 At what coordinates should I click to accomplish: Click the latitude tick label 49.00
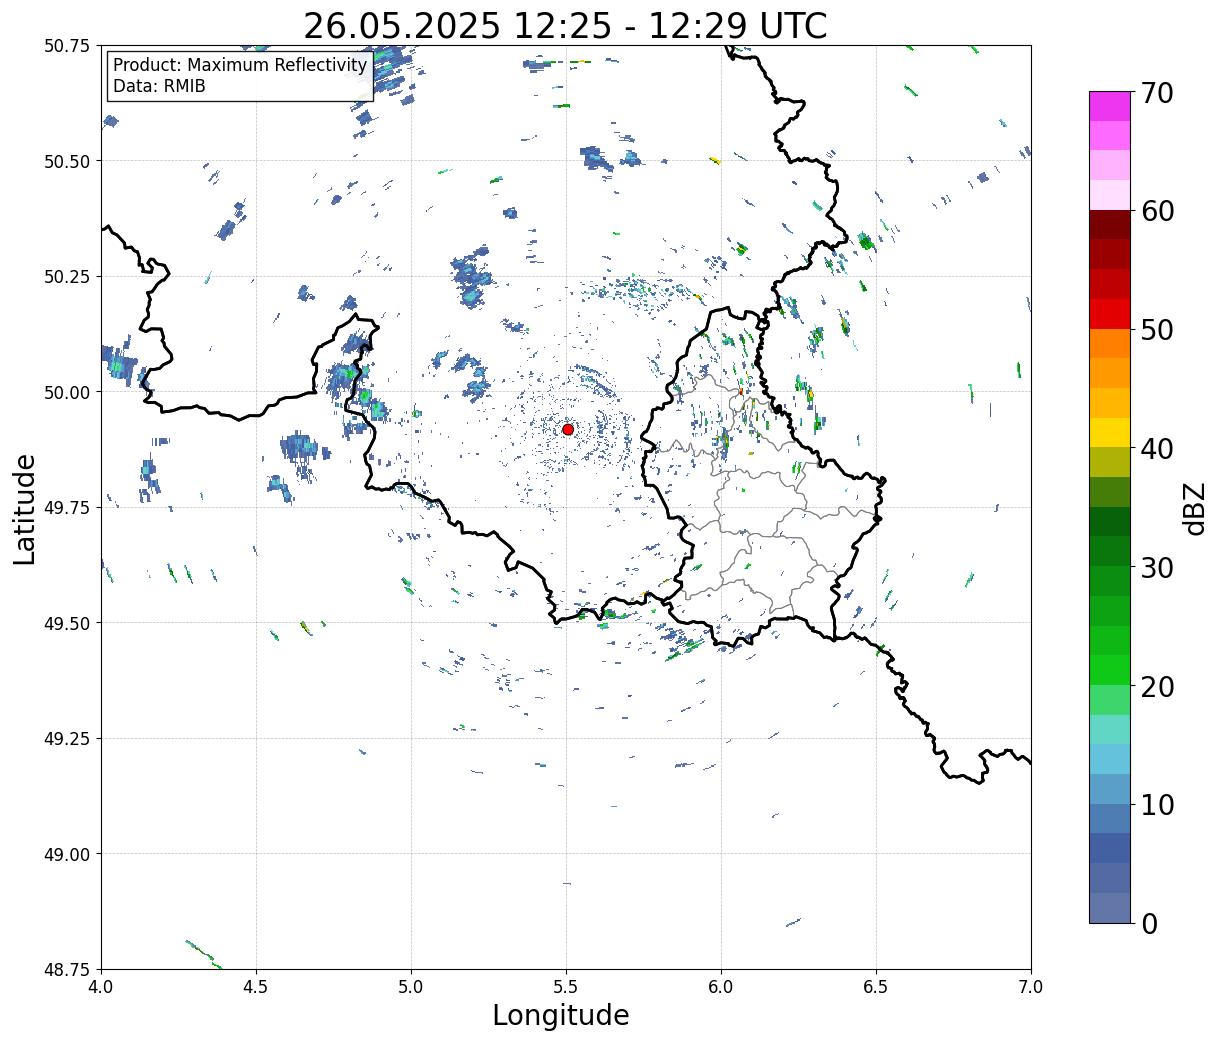coord(67,854)
